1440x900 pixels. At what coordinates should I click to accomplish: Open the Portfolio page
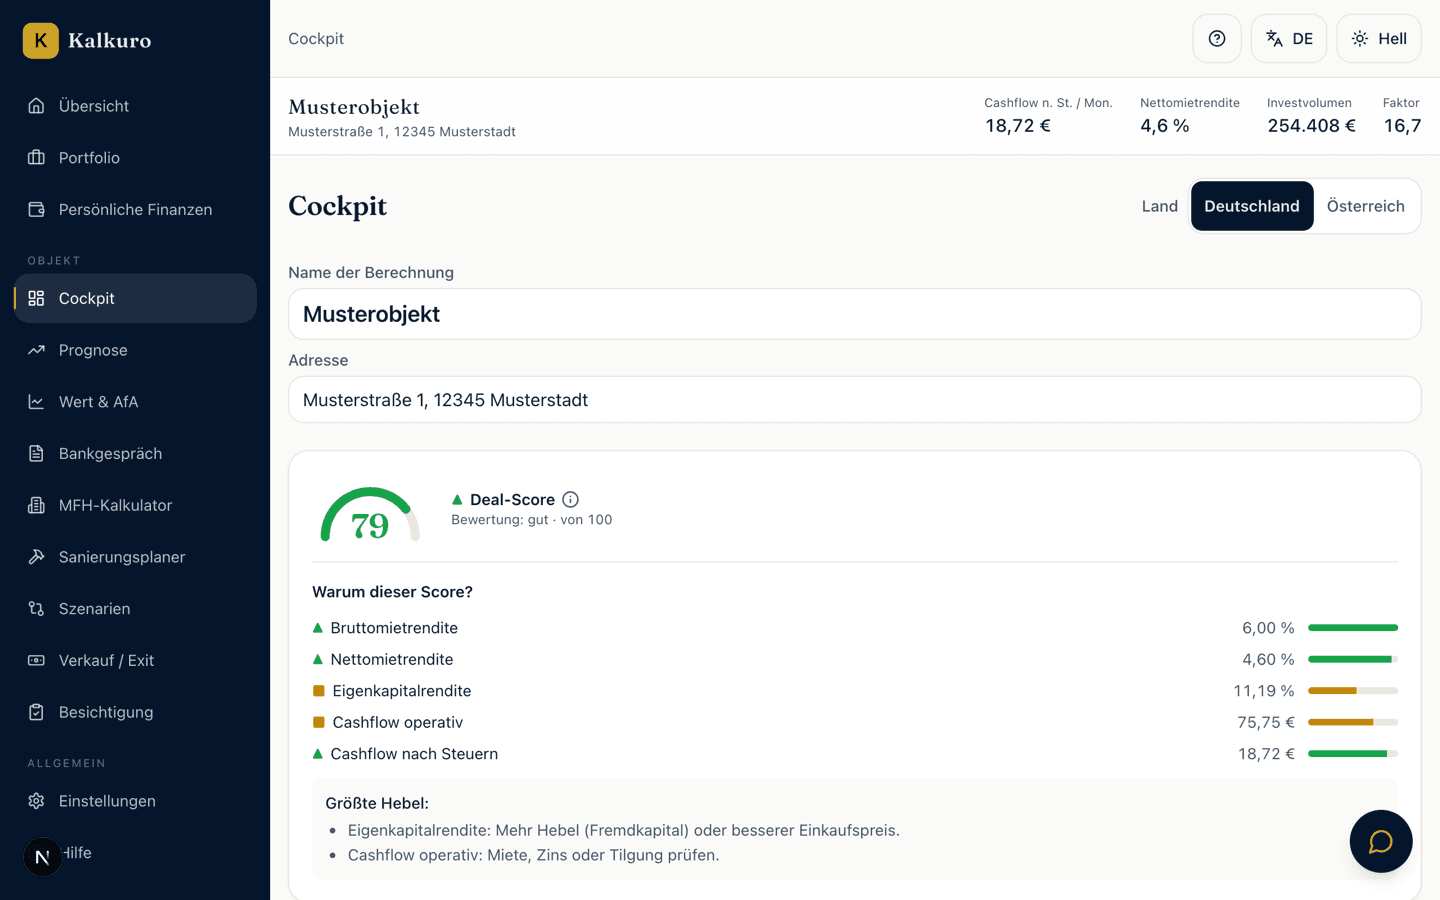135,158
